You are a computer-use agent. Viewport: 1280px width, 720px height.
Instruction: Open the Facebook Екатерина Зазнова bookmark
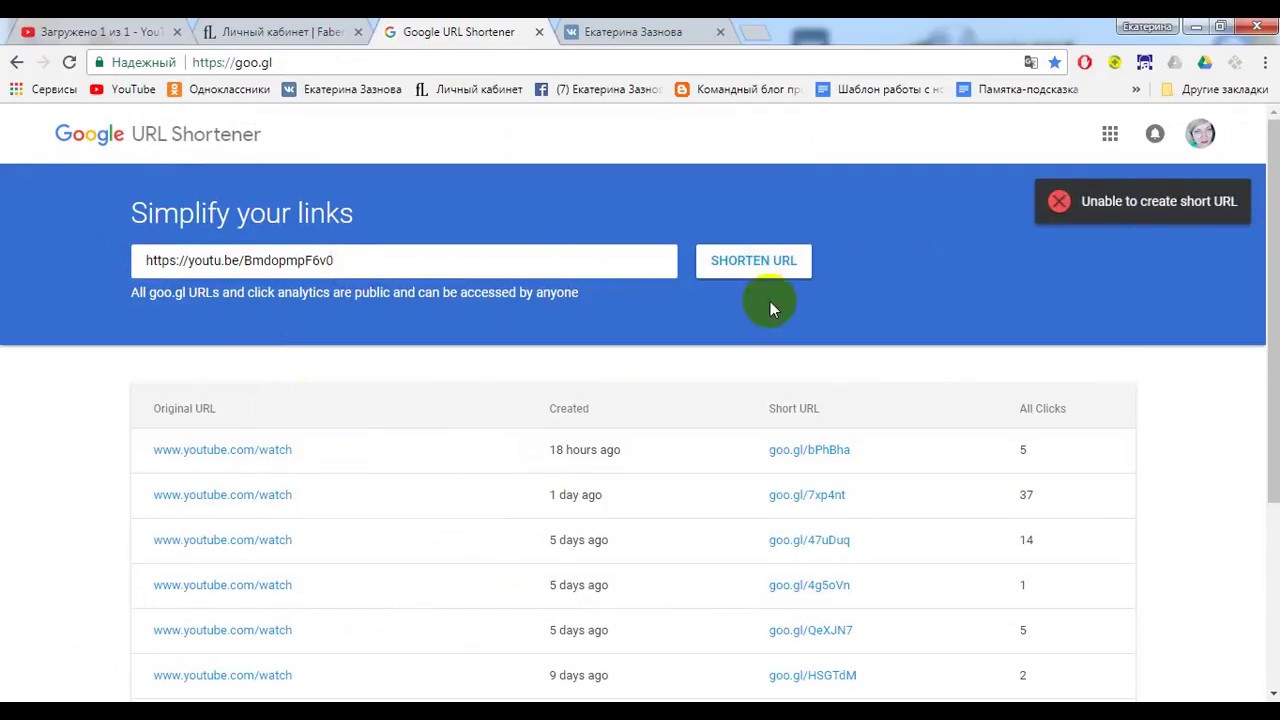click(x=598, y=89)
